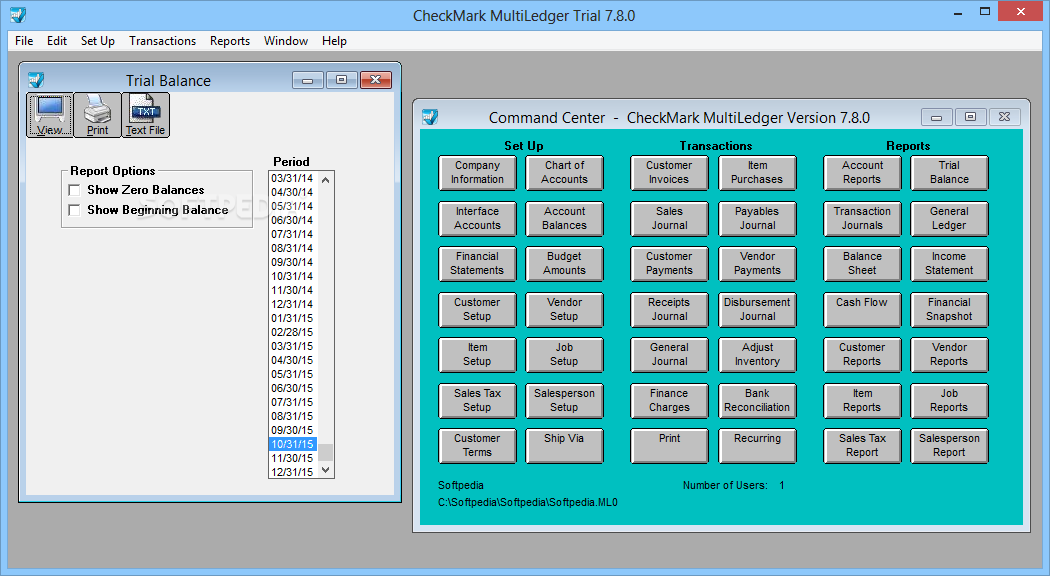Click the Print icon in Trial Balance

[x=97, y=115]
